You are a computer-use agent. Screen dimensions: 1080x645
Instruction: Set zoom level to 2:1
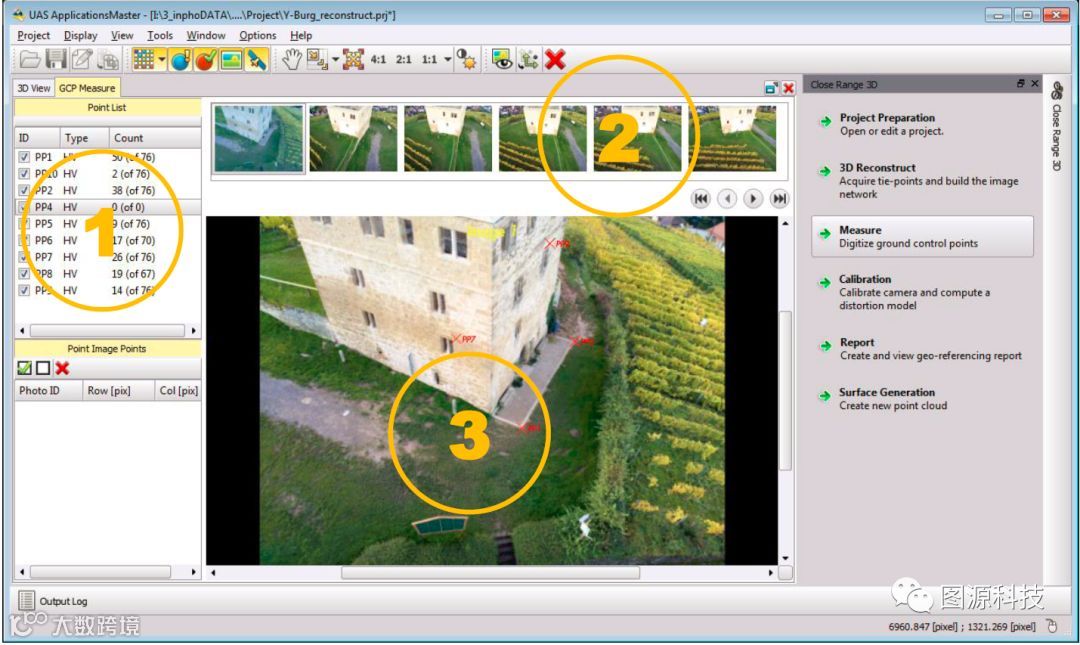(x=404, y=60)
